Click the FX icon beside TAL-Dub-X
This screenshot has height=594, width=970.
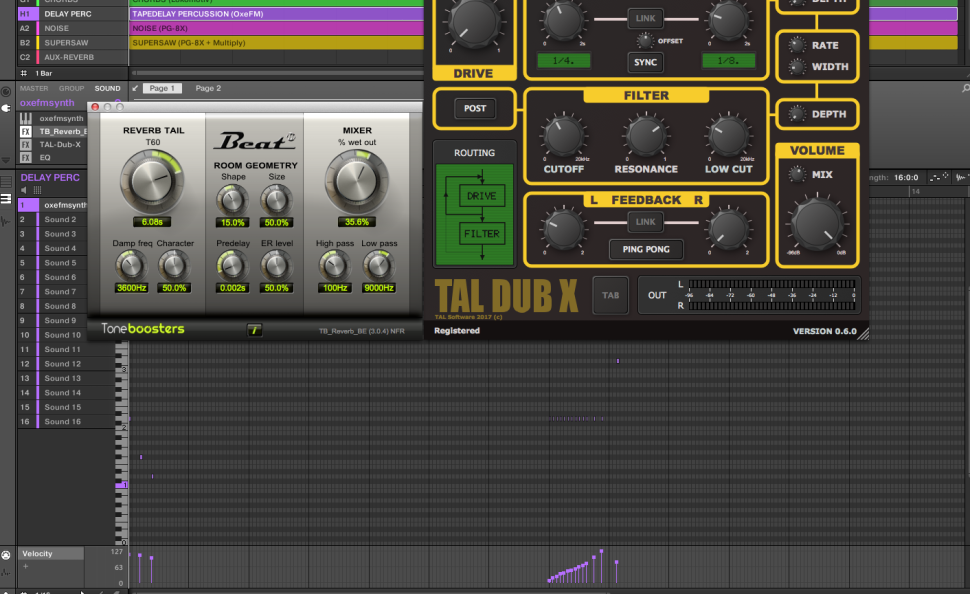point(25,144)
